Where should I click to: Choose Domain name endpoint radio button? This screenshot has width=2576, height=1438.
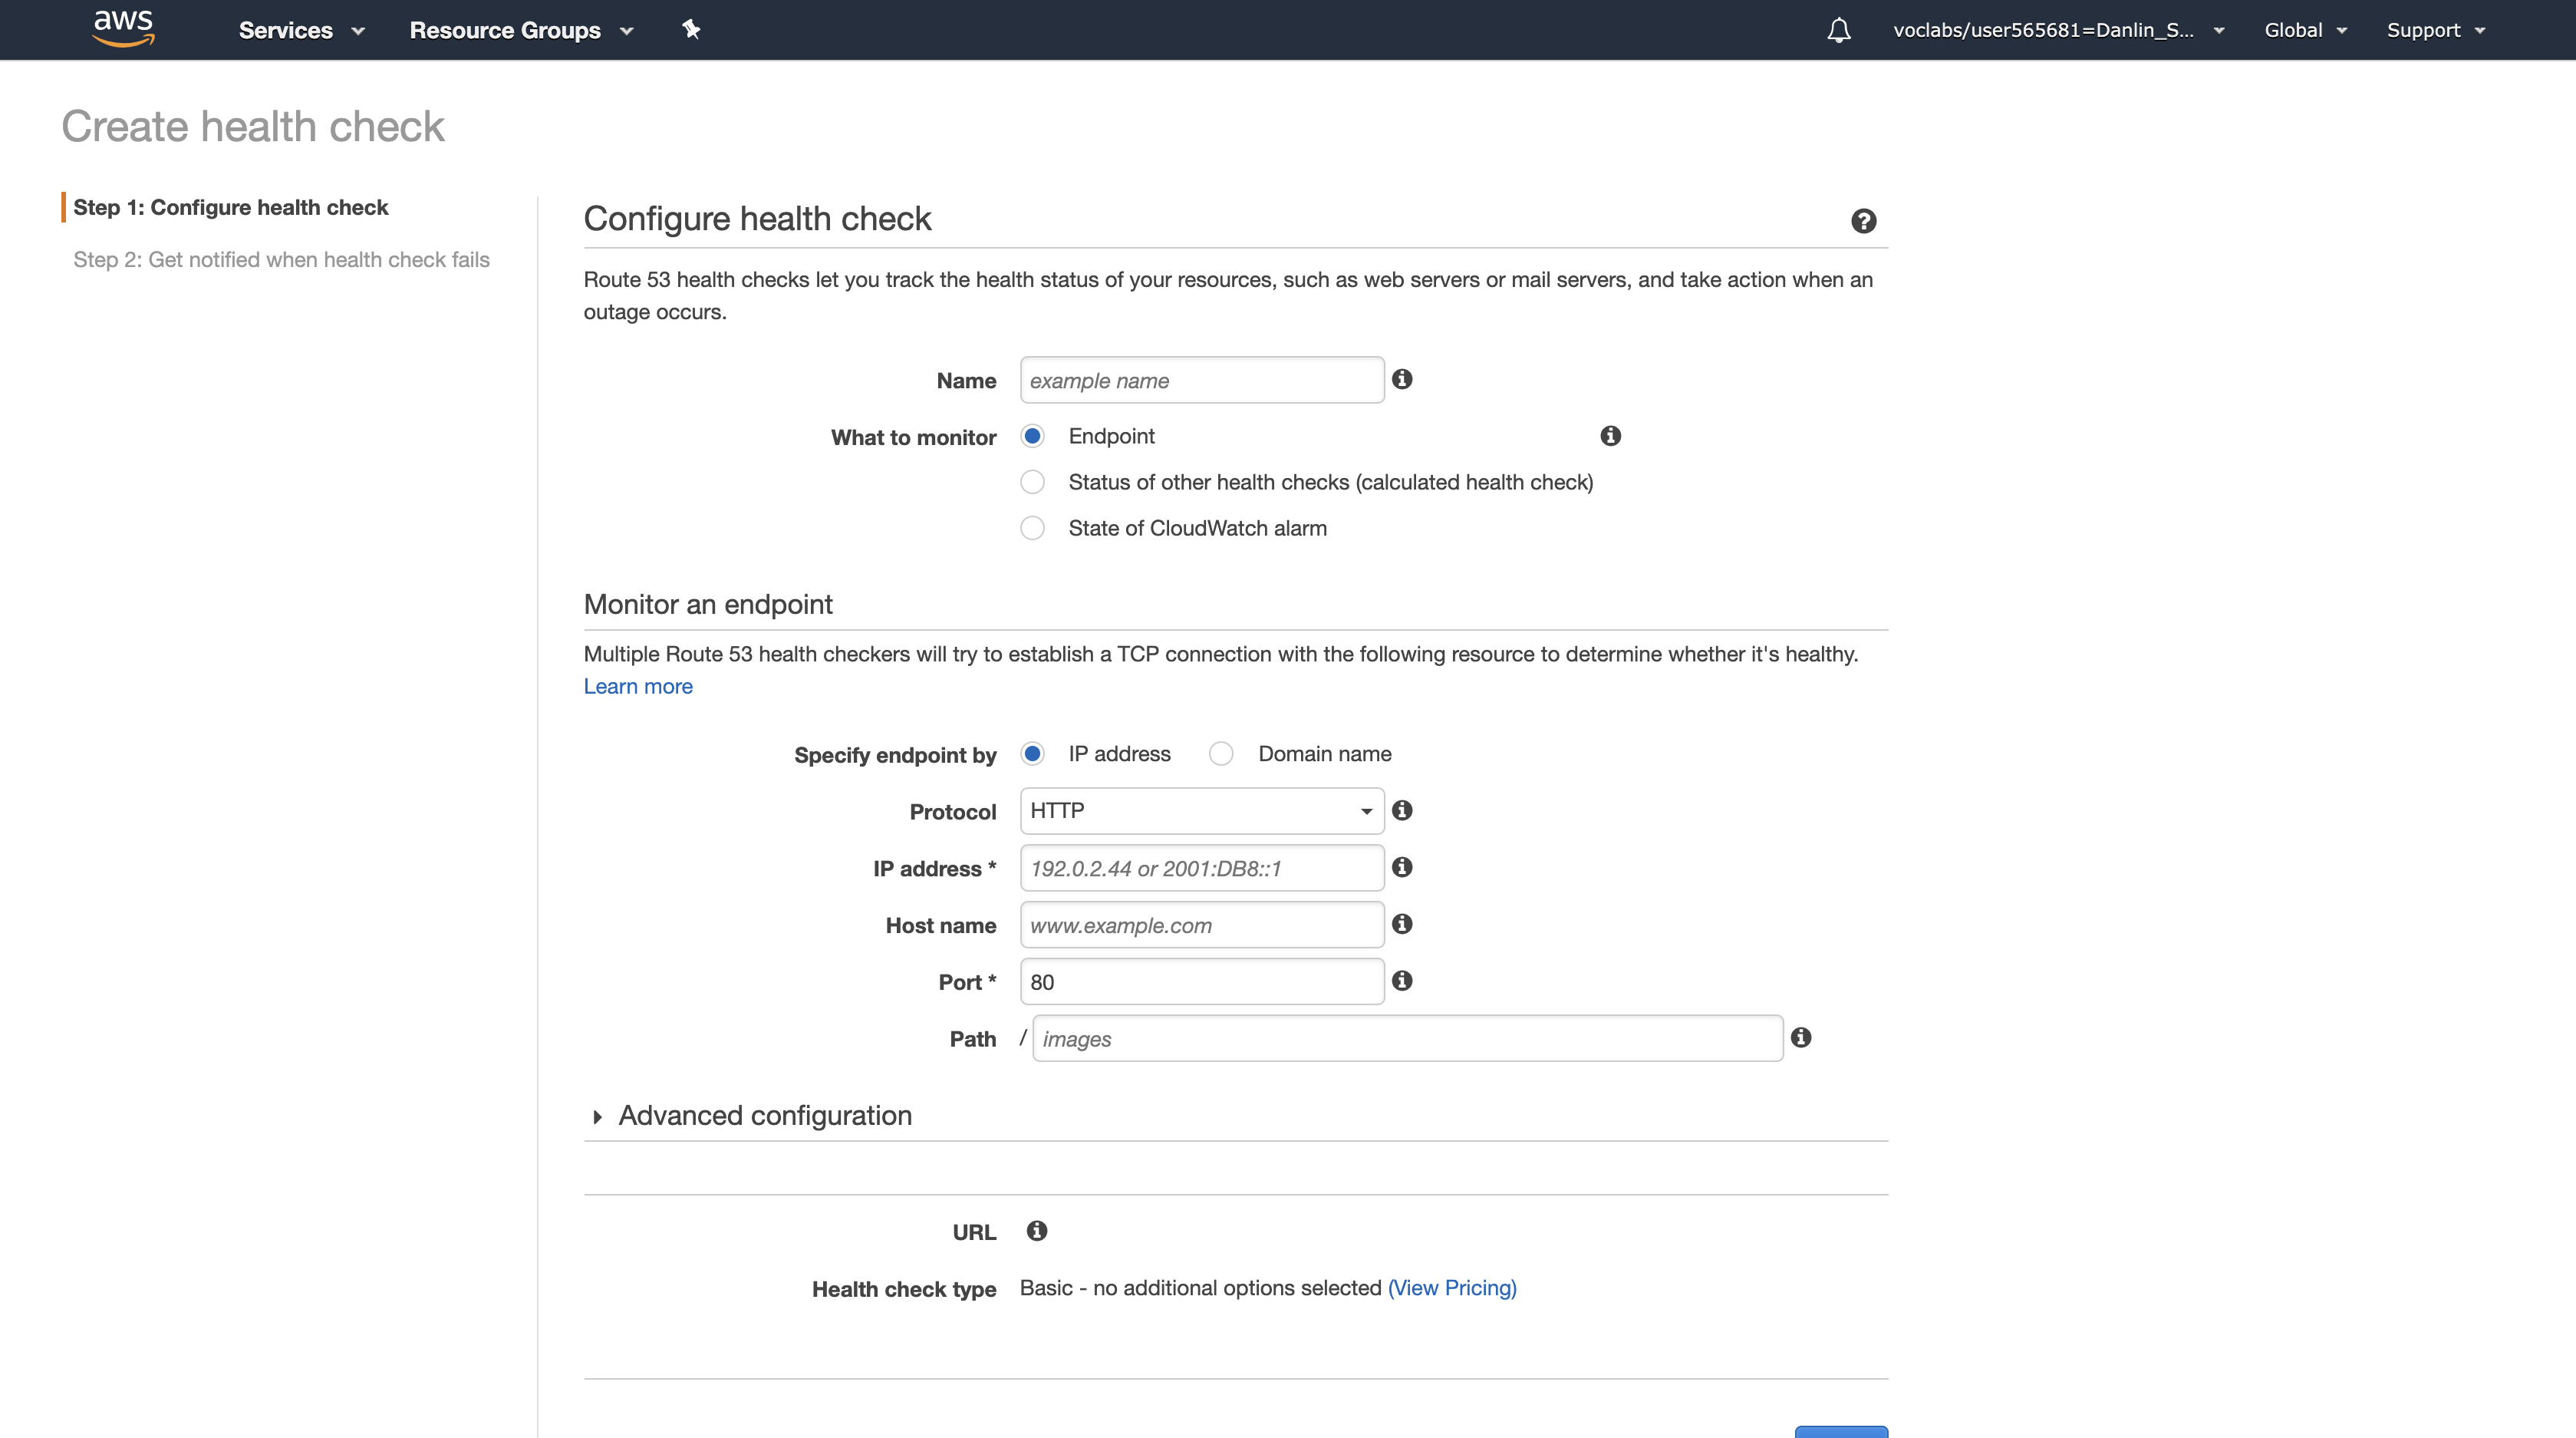pyautogui.click(x=1220, y=754)
